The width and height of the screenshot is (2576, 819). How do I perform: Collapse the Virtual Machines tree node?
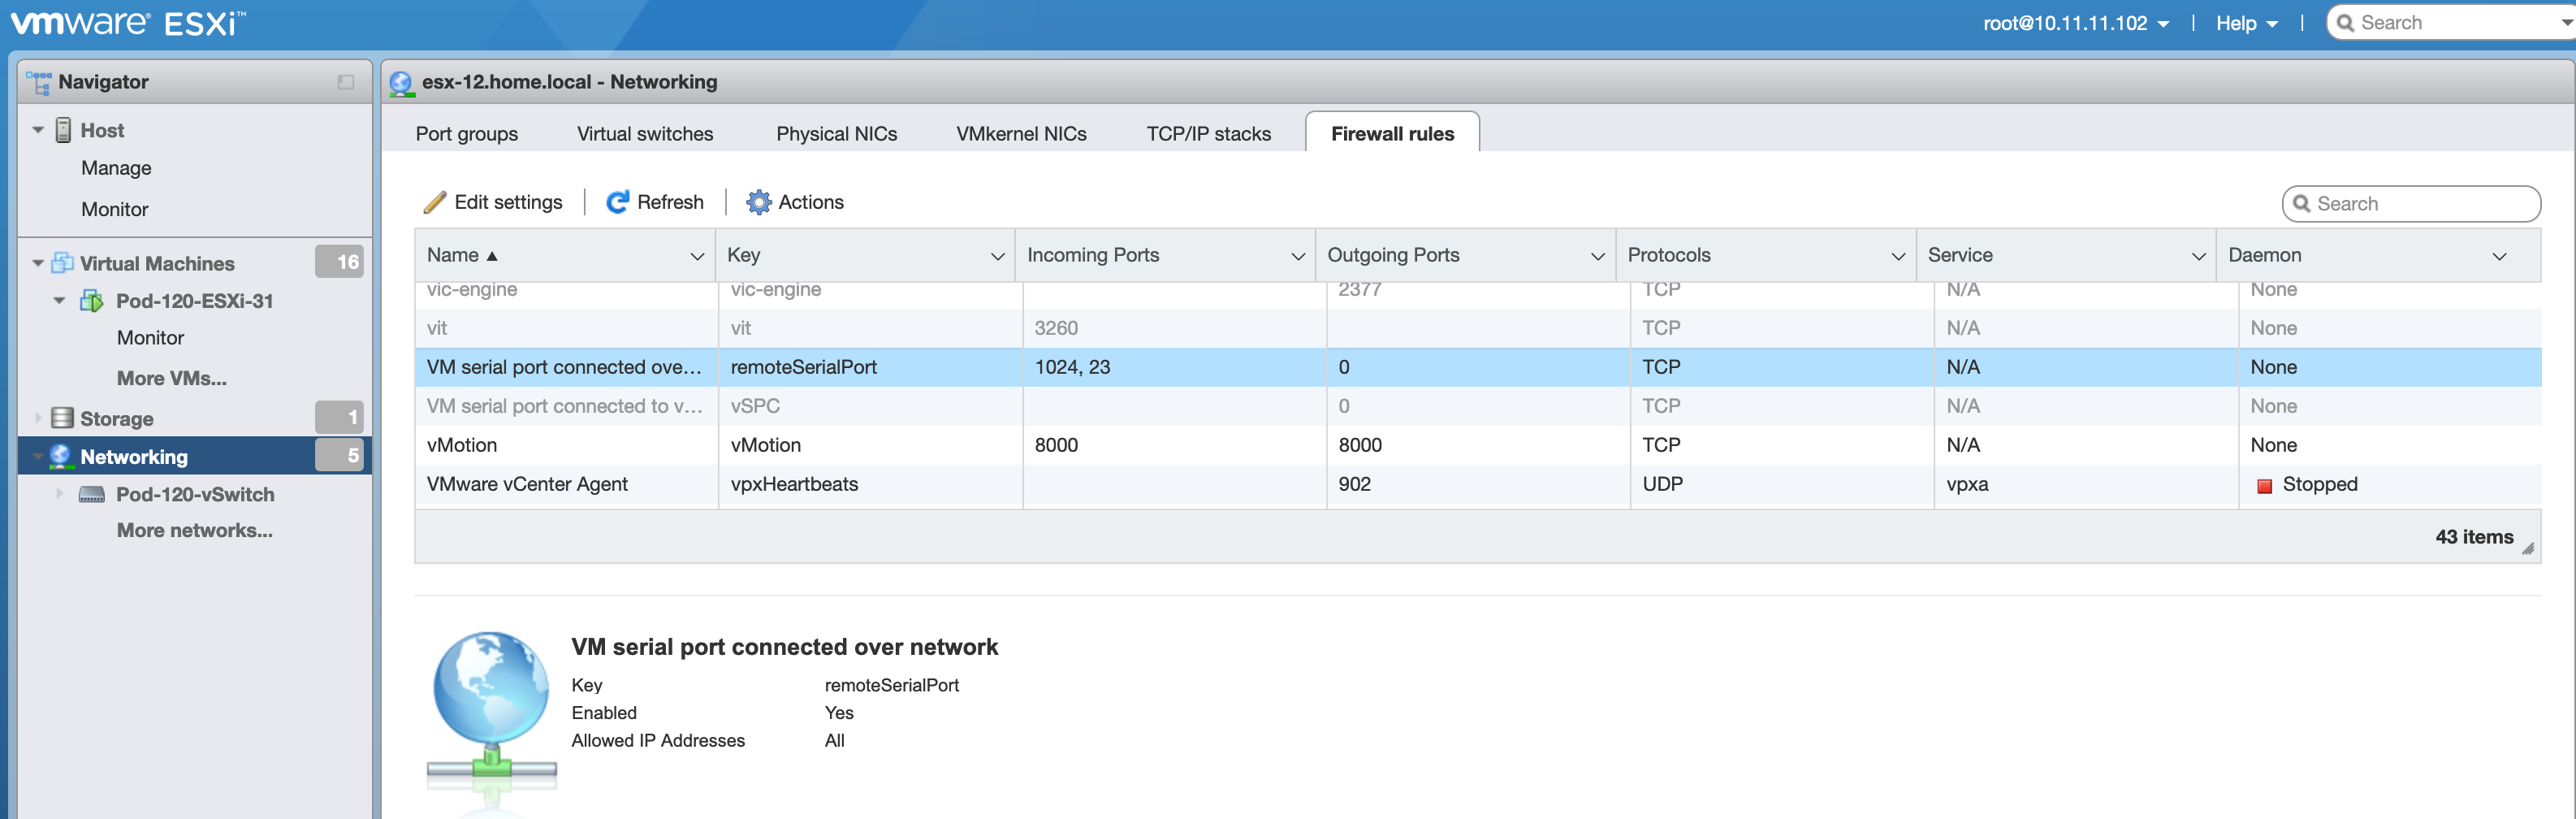tap(38, 264)
